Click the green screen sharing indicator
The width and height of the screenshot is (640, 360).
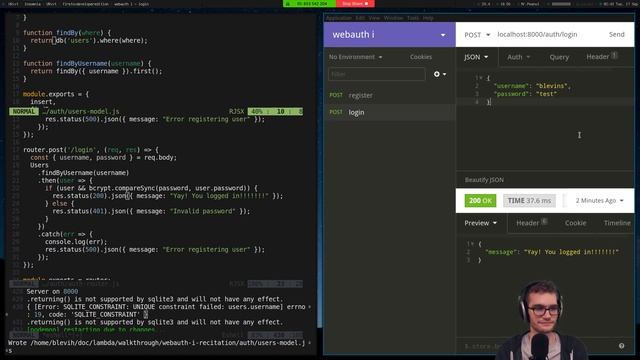click(309, 4)
